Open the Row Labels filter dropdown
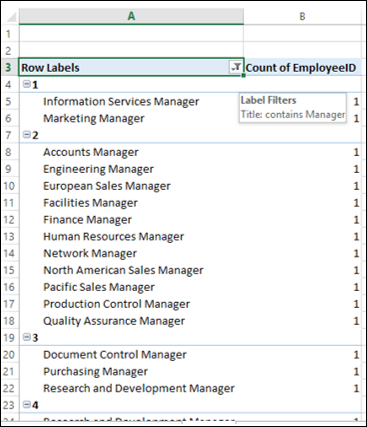The height and width of the screenshot is (427, 367). pyautogui.click(x=236, y=67)
